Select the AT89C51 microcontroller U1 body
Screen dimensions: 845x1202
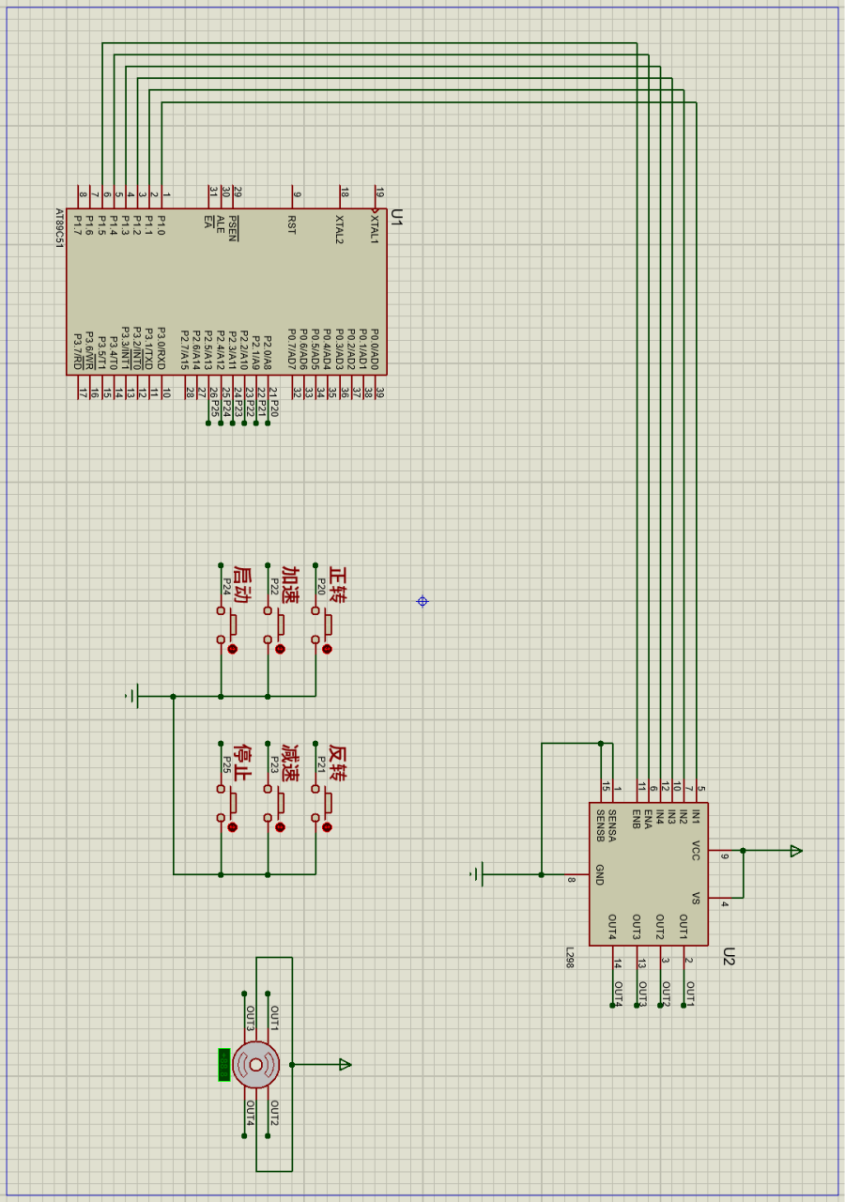click(x=226, y=291)
